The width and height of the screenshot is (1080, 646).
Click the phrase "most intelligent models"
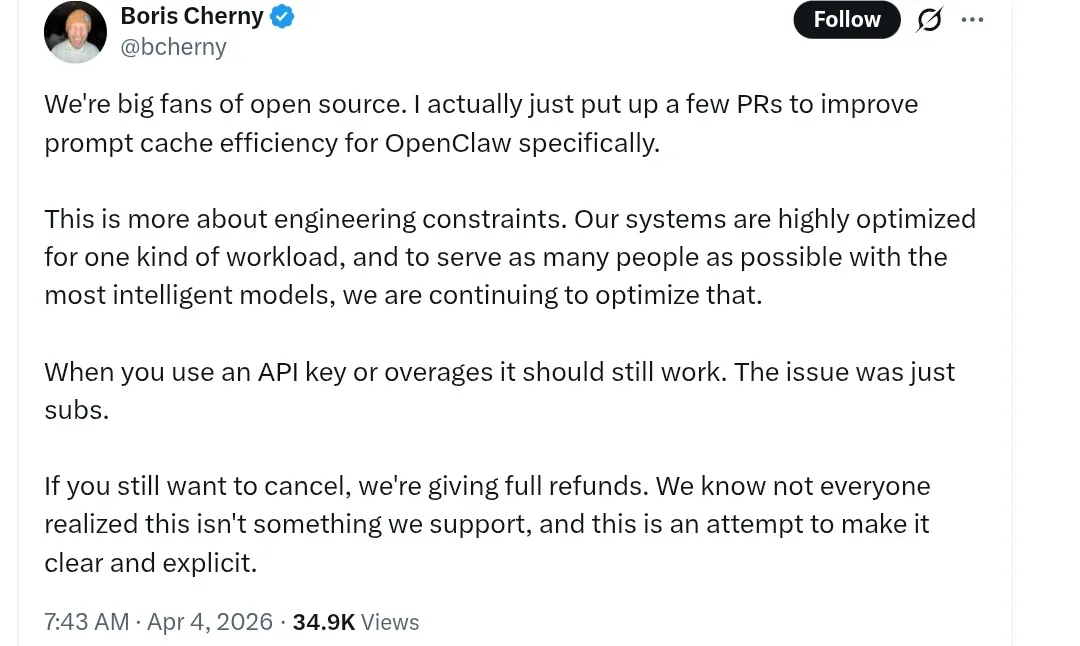(x=191, y=295)
